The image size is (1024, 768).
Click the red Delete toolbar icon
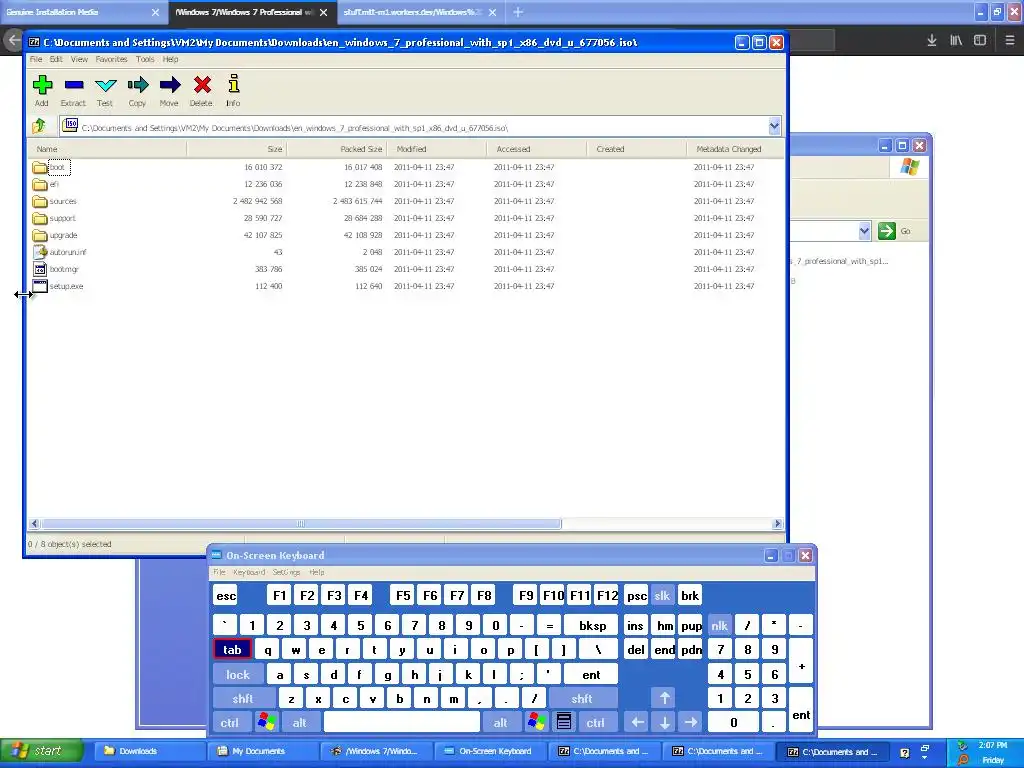click(202, 85)
